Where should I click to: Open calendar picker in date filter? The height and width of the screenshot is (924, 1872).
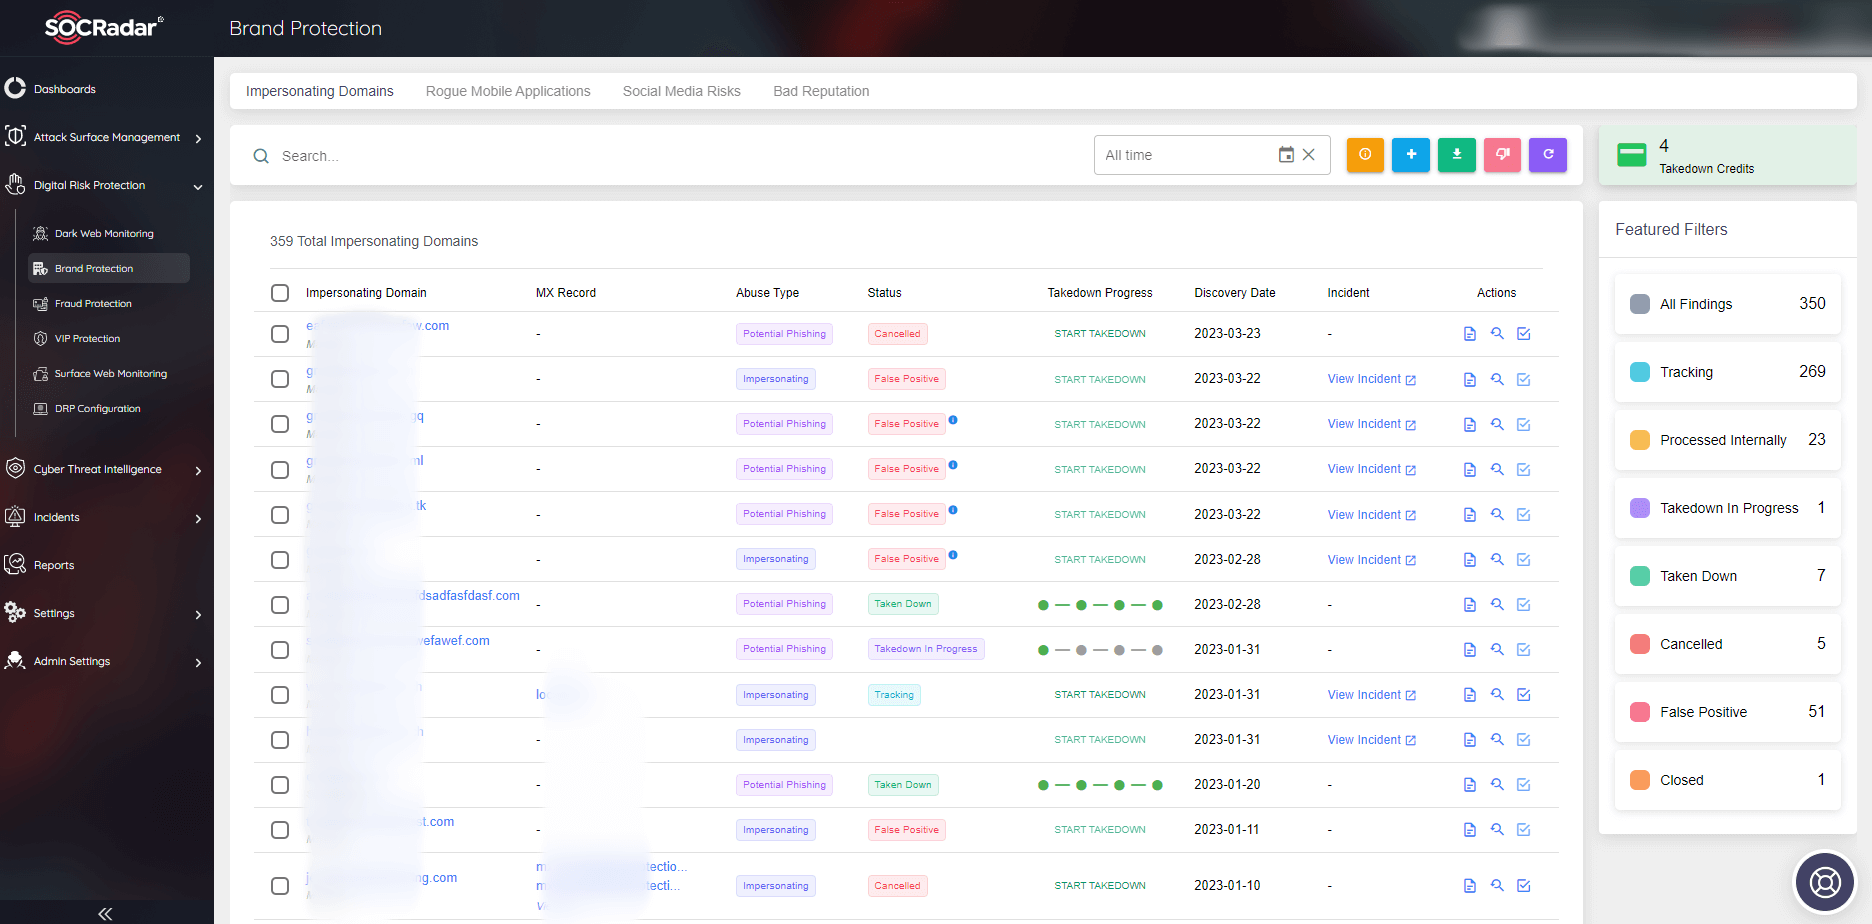tap(1286, 155)
